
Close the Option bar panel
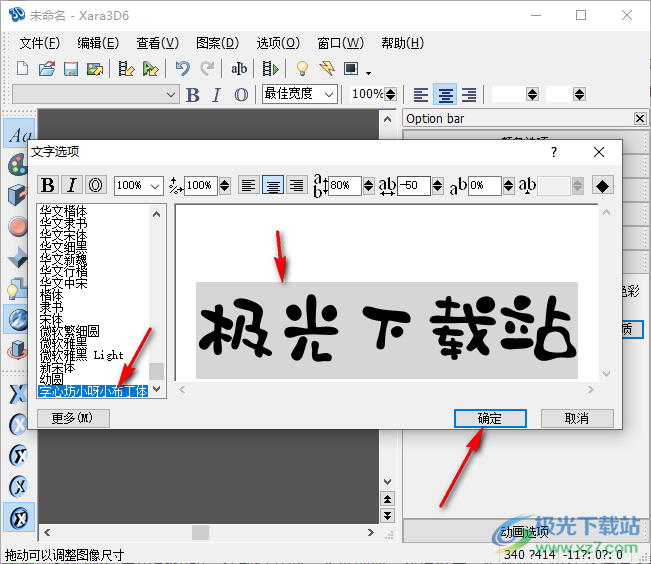point(640,119)
